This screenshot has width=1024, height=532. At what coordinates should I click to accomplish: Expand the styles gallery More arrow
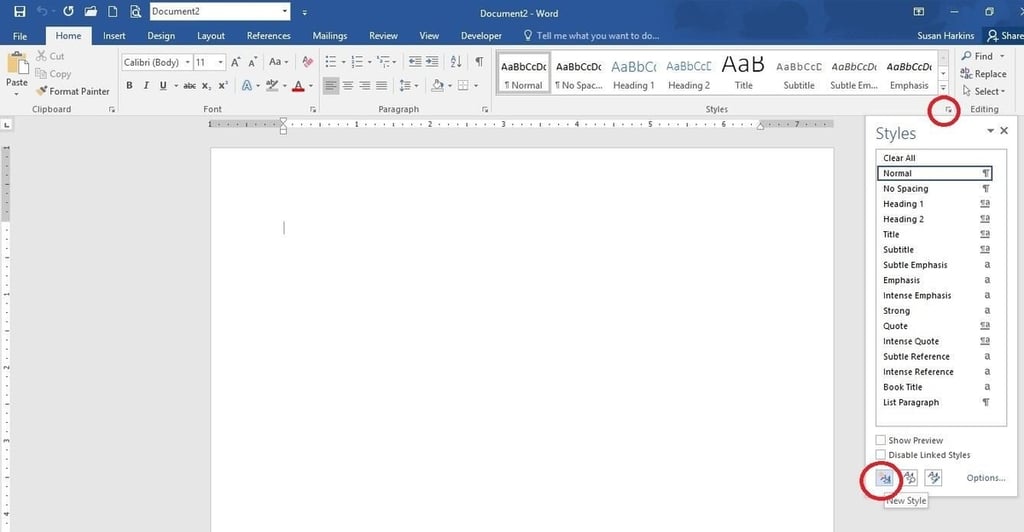pyautogui.click(x=943, y=87)
